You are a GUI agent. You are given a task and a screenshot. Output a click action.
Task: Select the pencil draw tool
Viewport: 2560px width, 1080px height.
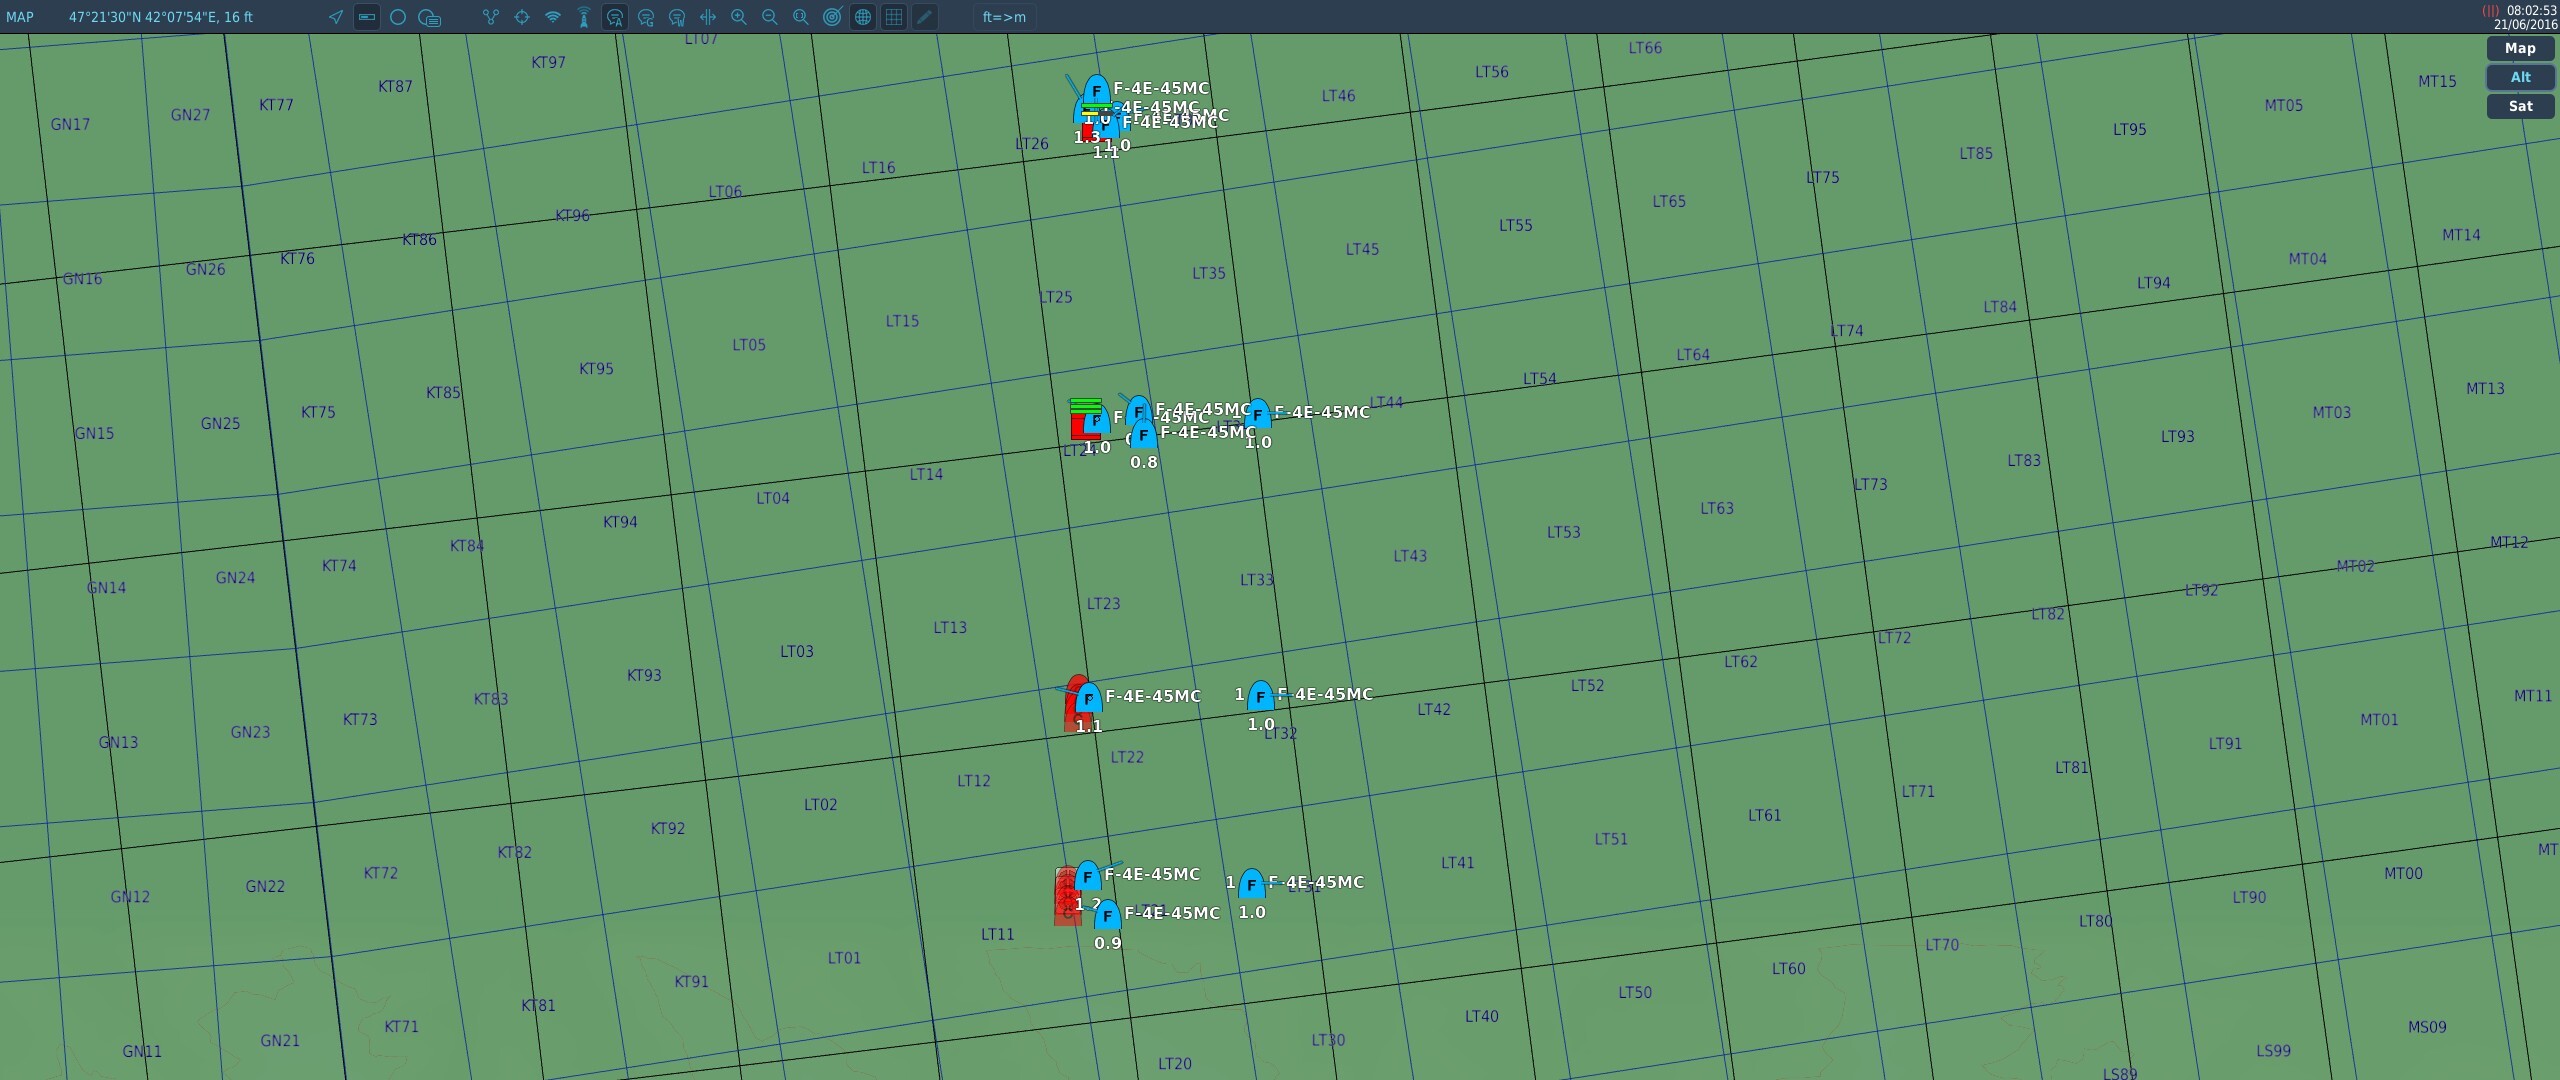click(925, 17)
